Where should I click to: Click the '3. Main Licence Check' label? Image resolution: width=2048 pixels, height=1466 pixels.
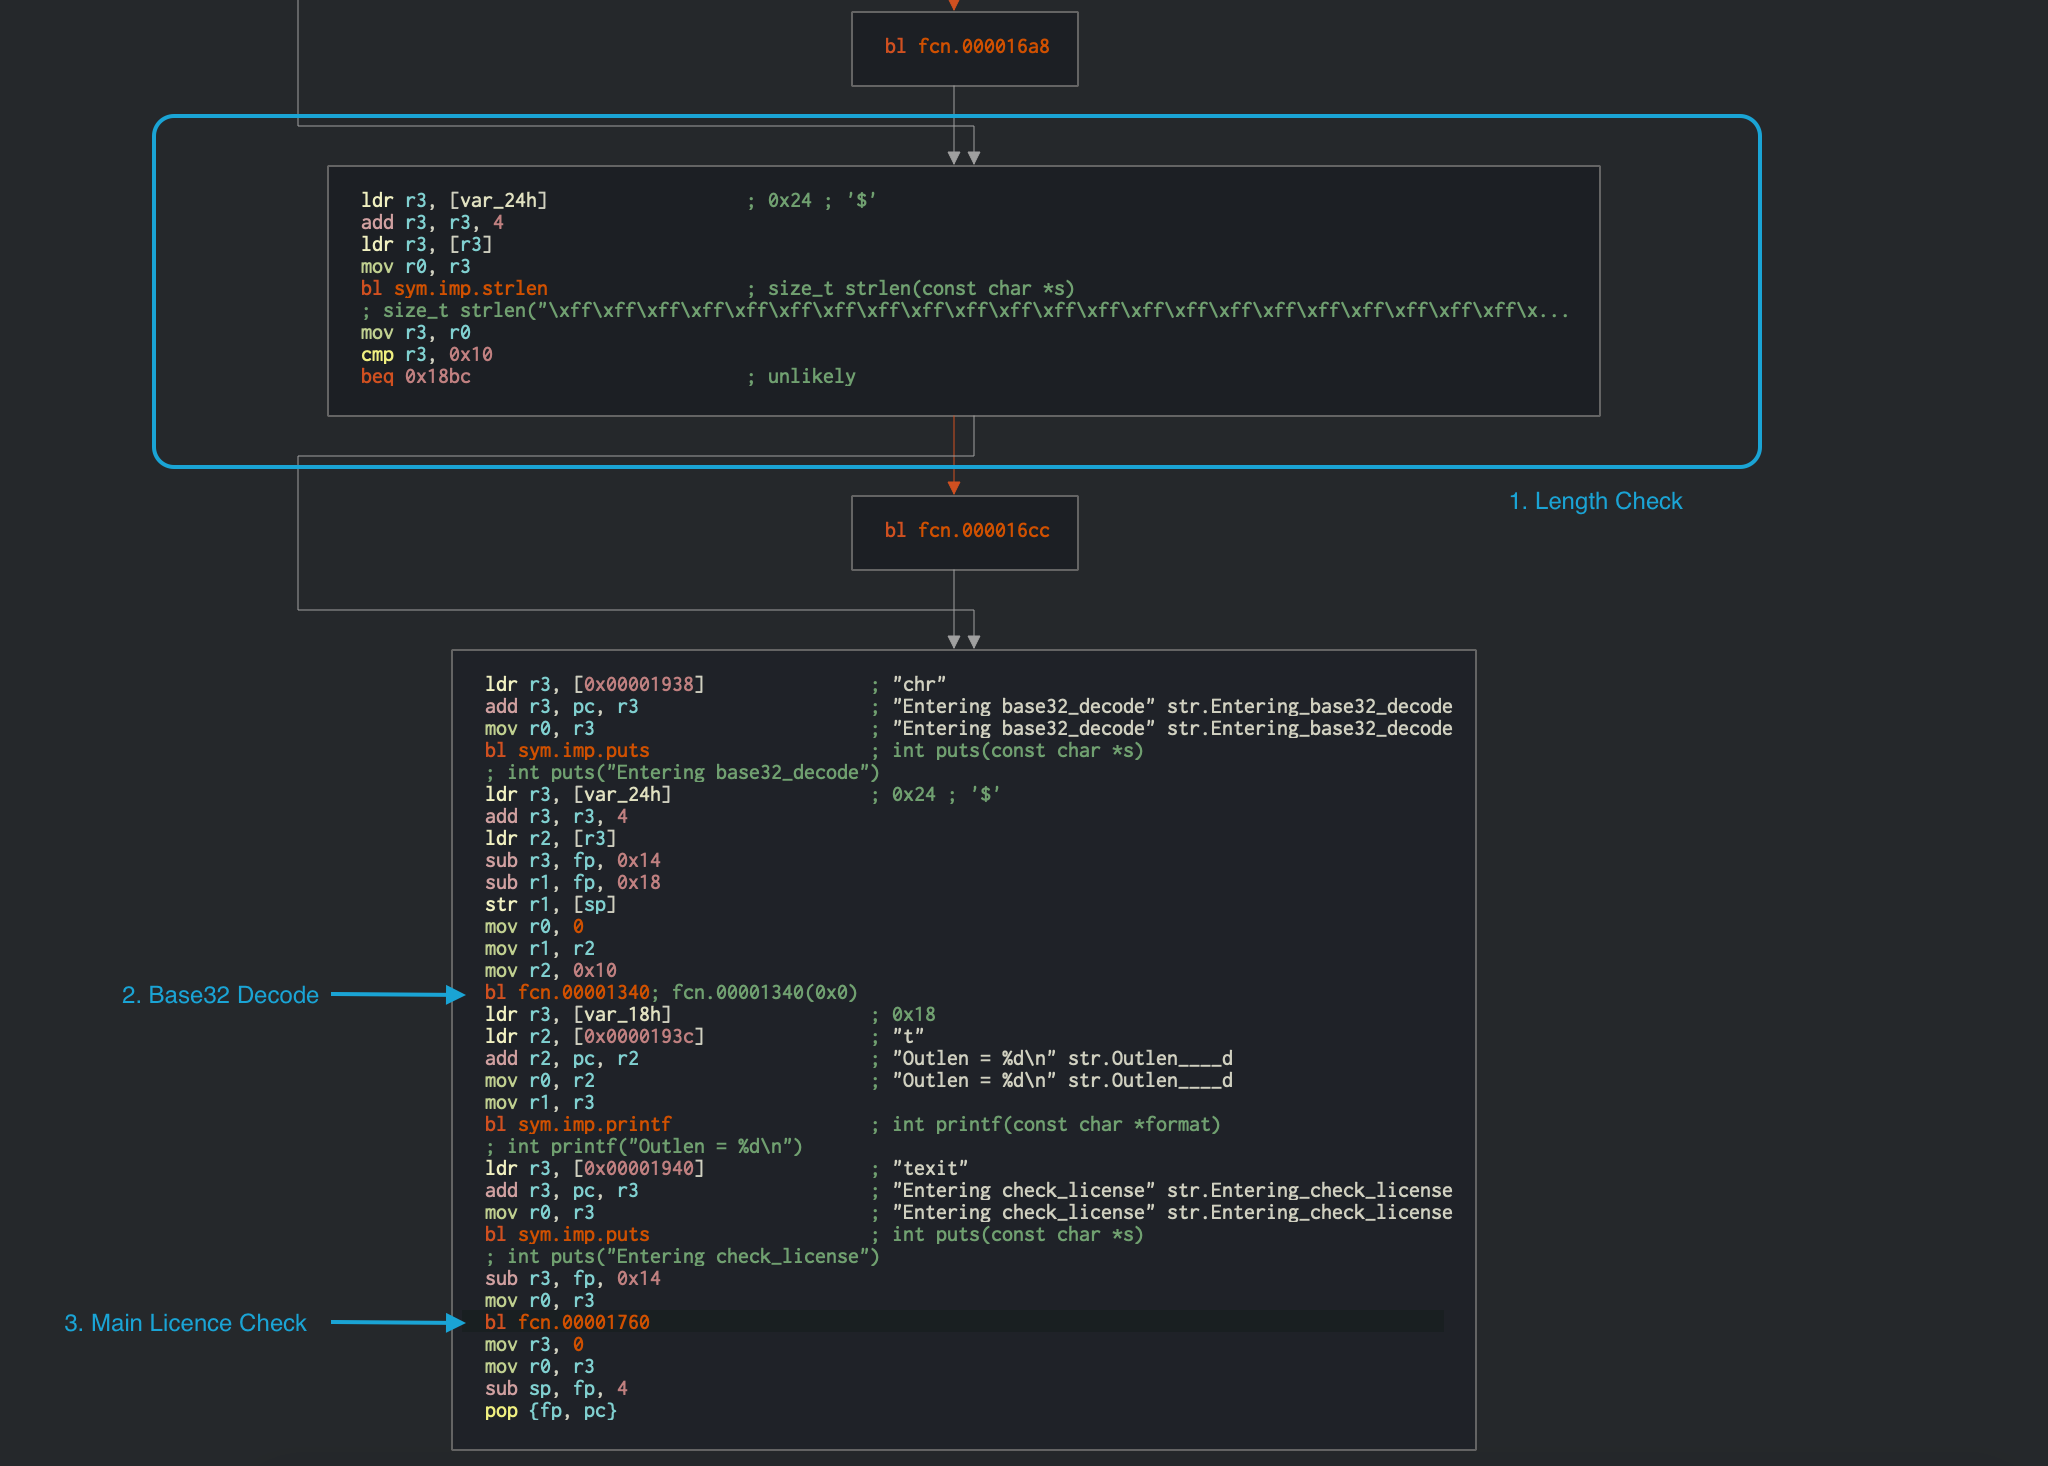click(x=185, y=1323)
